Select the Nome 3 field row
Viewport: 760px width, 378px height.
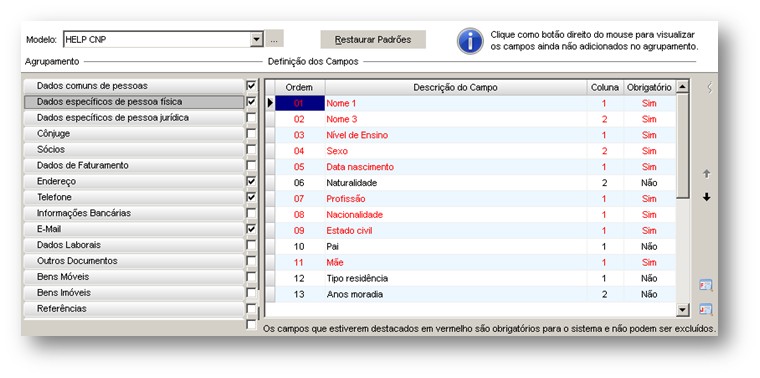click(x=470, y=119)
